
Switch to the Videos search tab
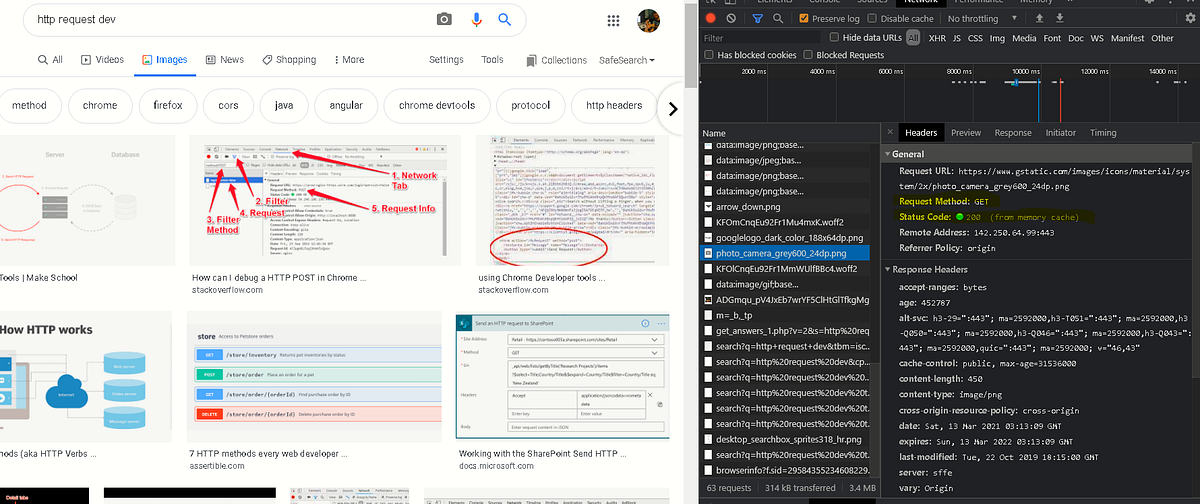click(101, 60)
